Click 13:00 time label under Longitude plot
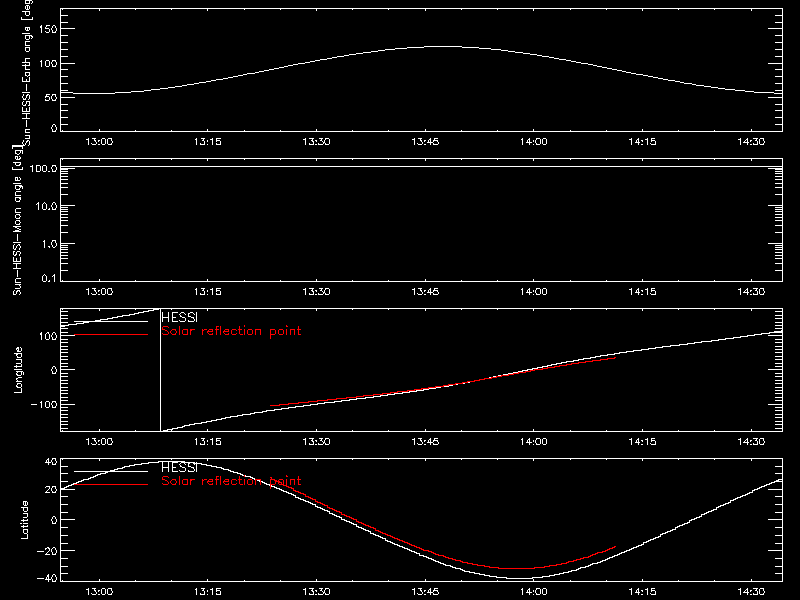The height and width of the screenshot is (600, 800). pyautogui.click(x=99, y=442)
